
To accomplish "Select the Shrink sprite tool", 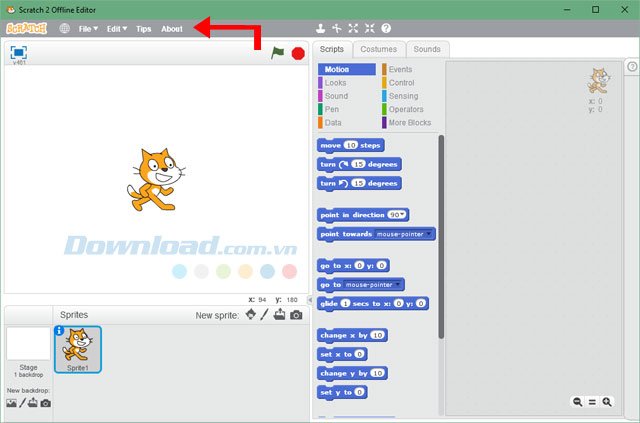I will [x=369, y=28].
